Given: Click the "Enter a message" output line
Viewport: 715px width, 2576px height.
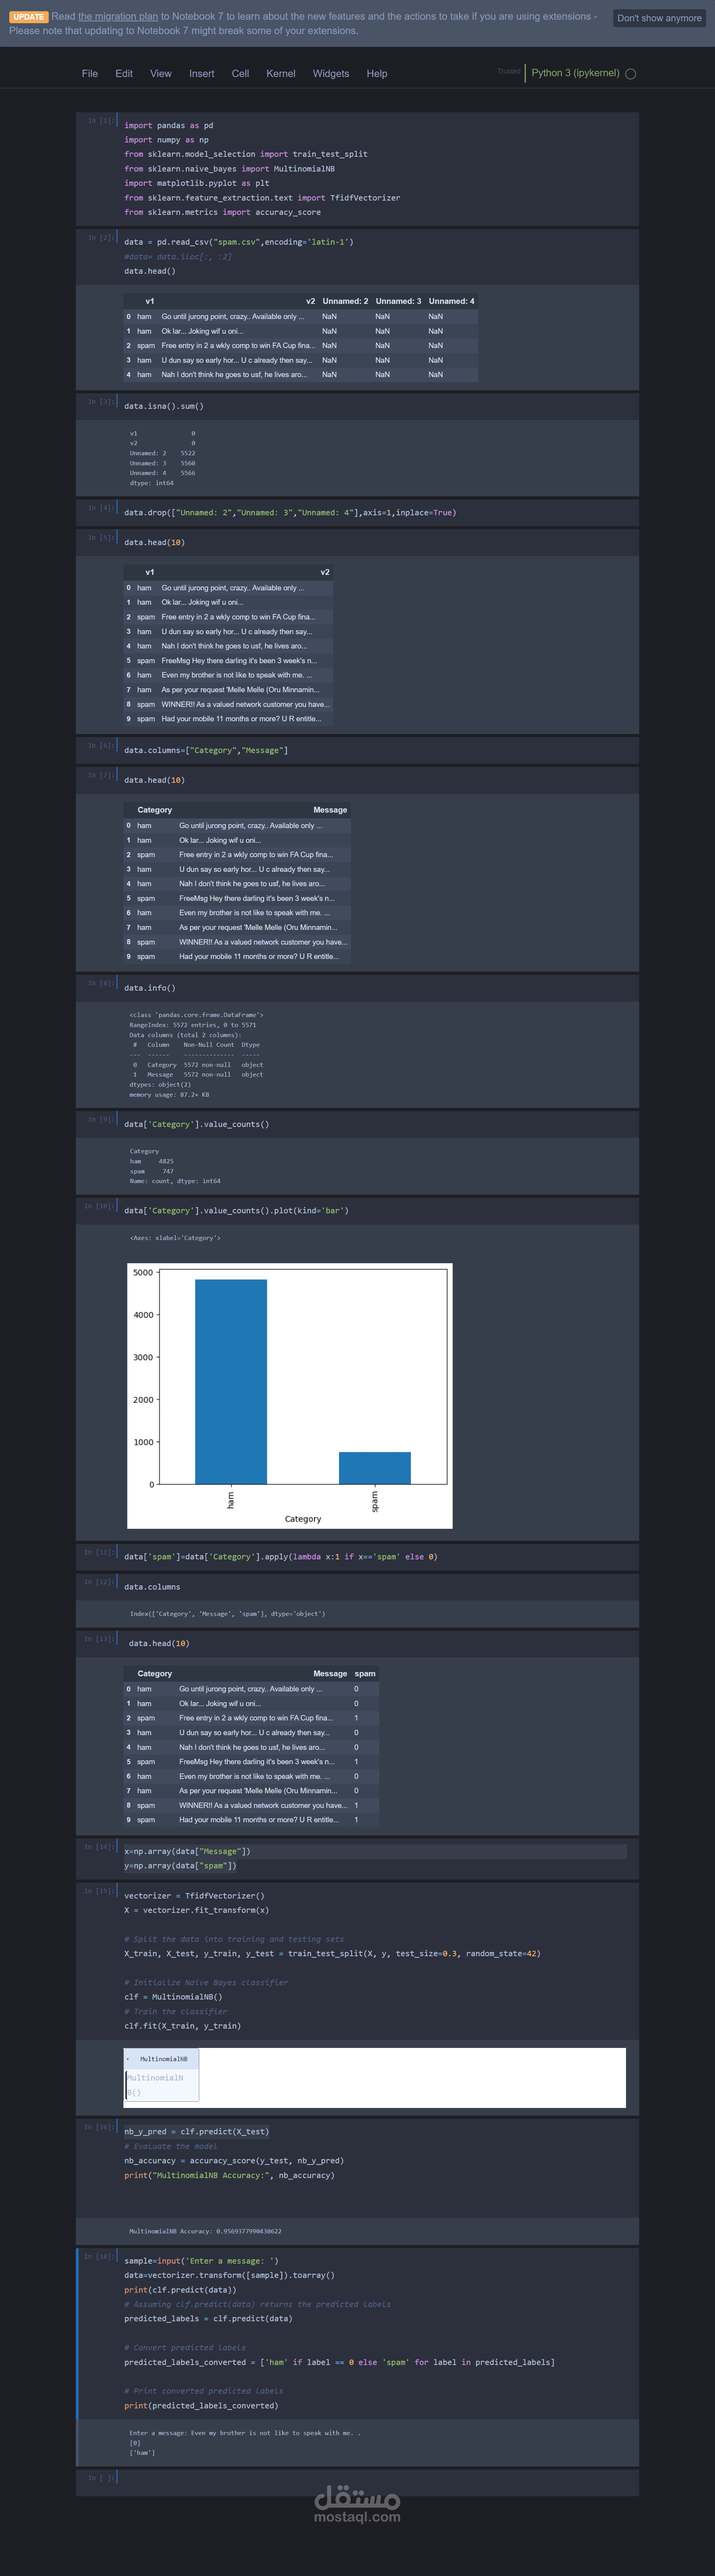Looking at the screenshot, I should tap(245, 2433).
